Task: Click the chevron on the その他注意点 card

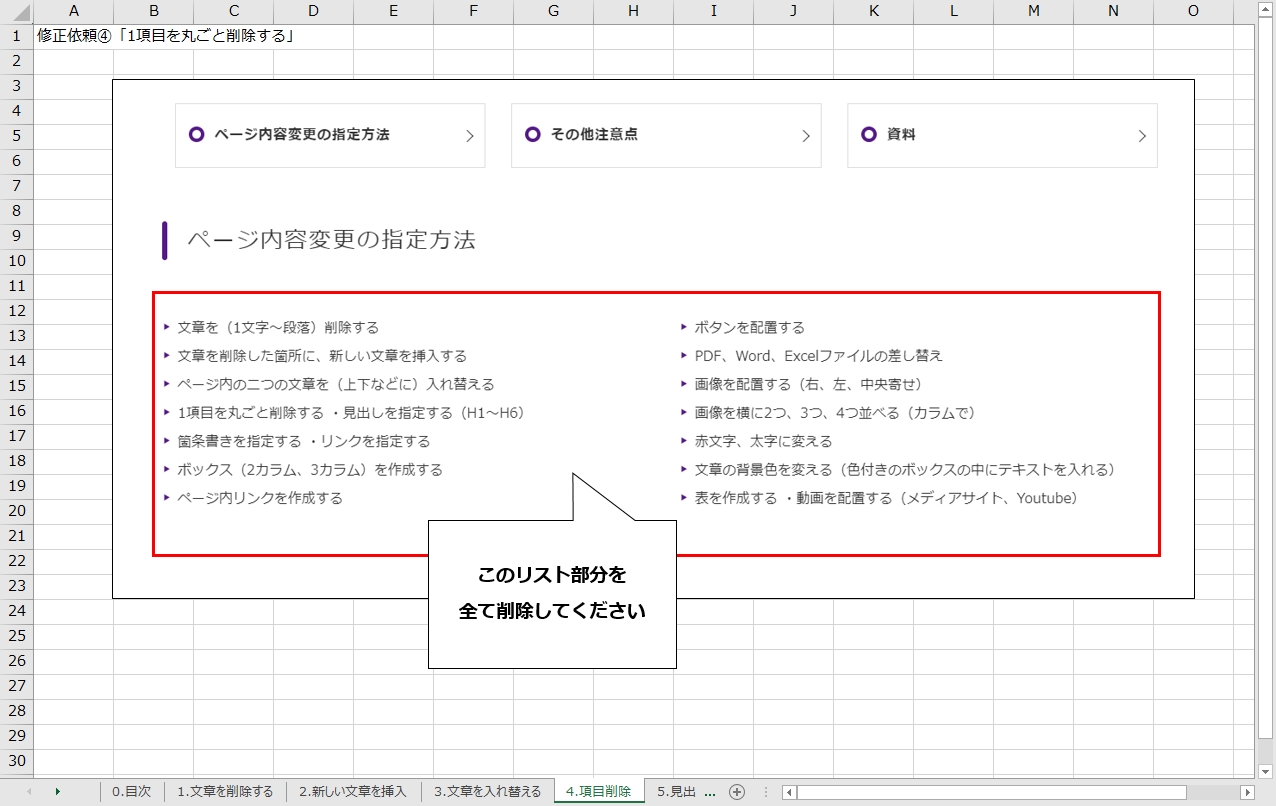Action: (x=806, y=136)
